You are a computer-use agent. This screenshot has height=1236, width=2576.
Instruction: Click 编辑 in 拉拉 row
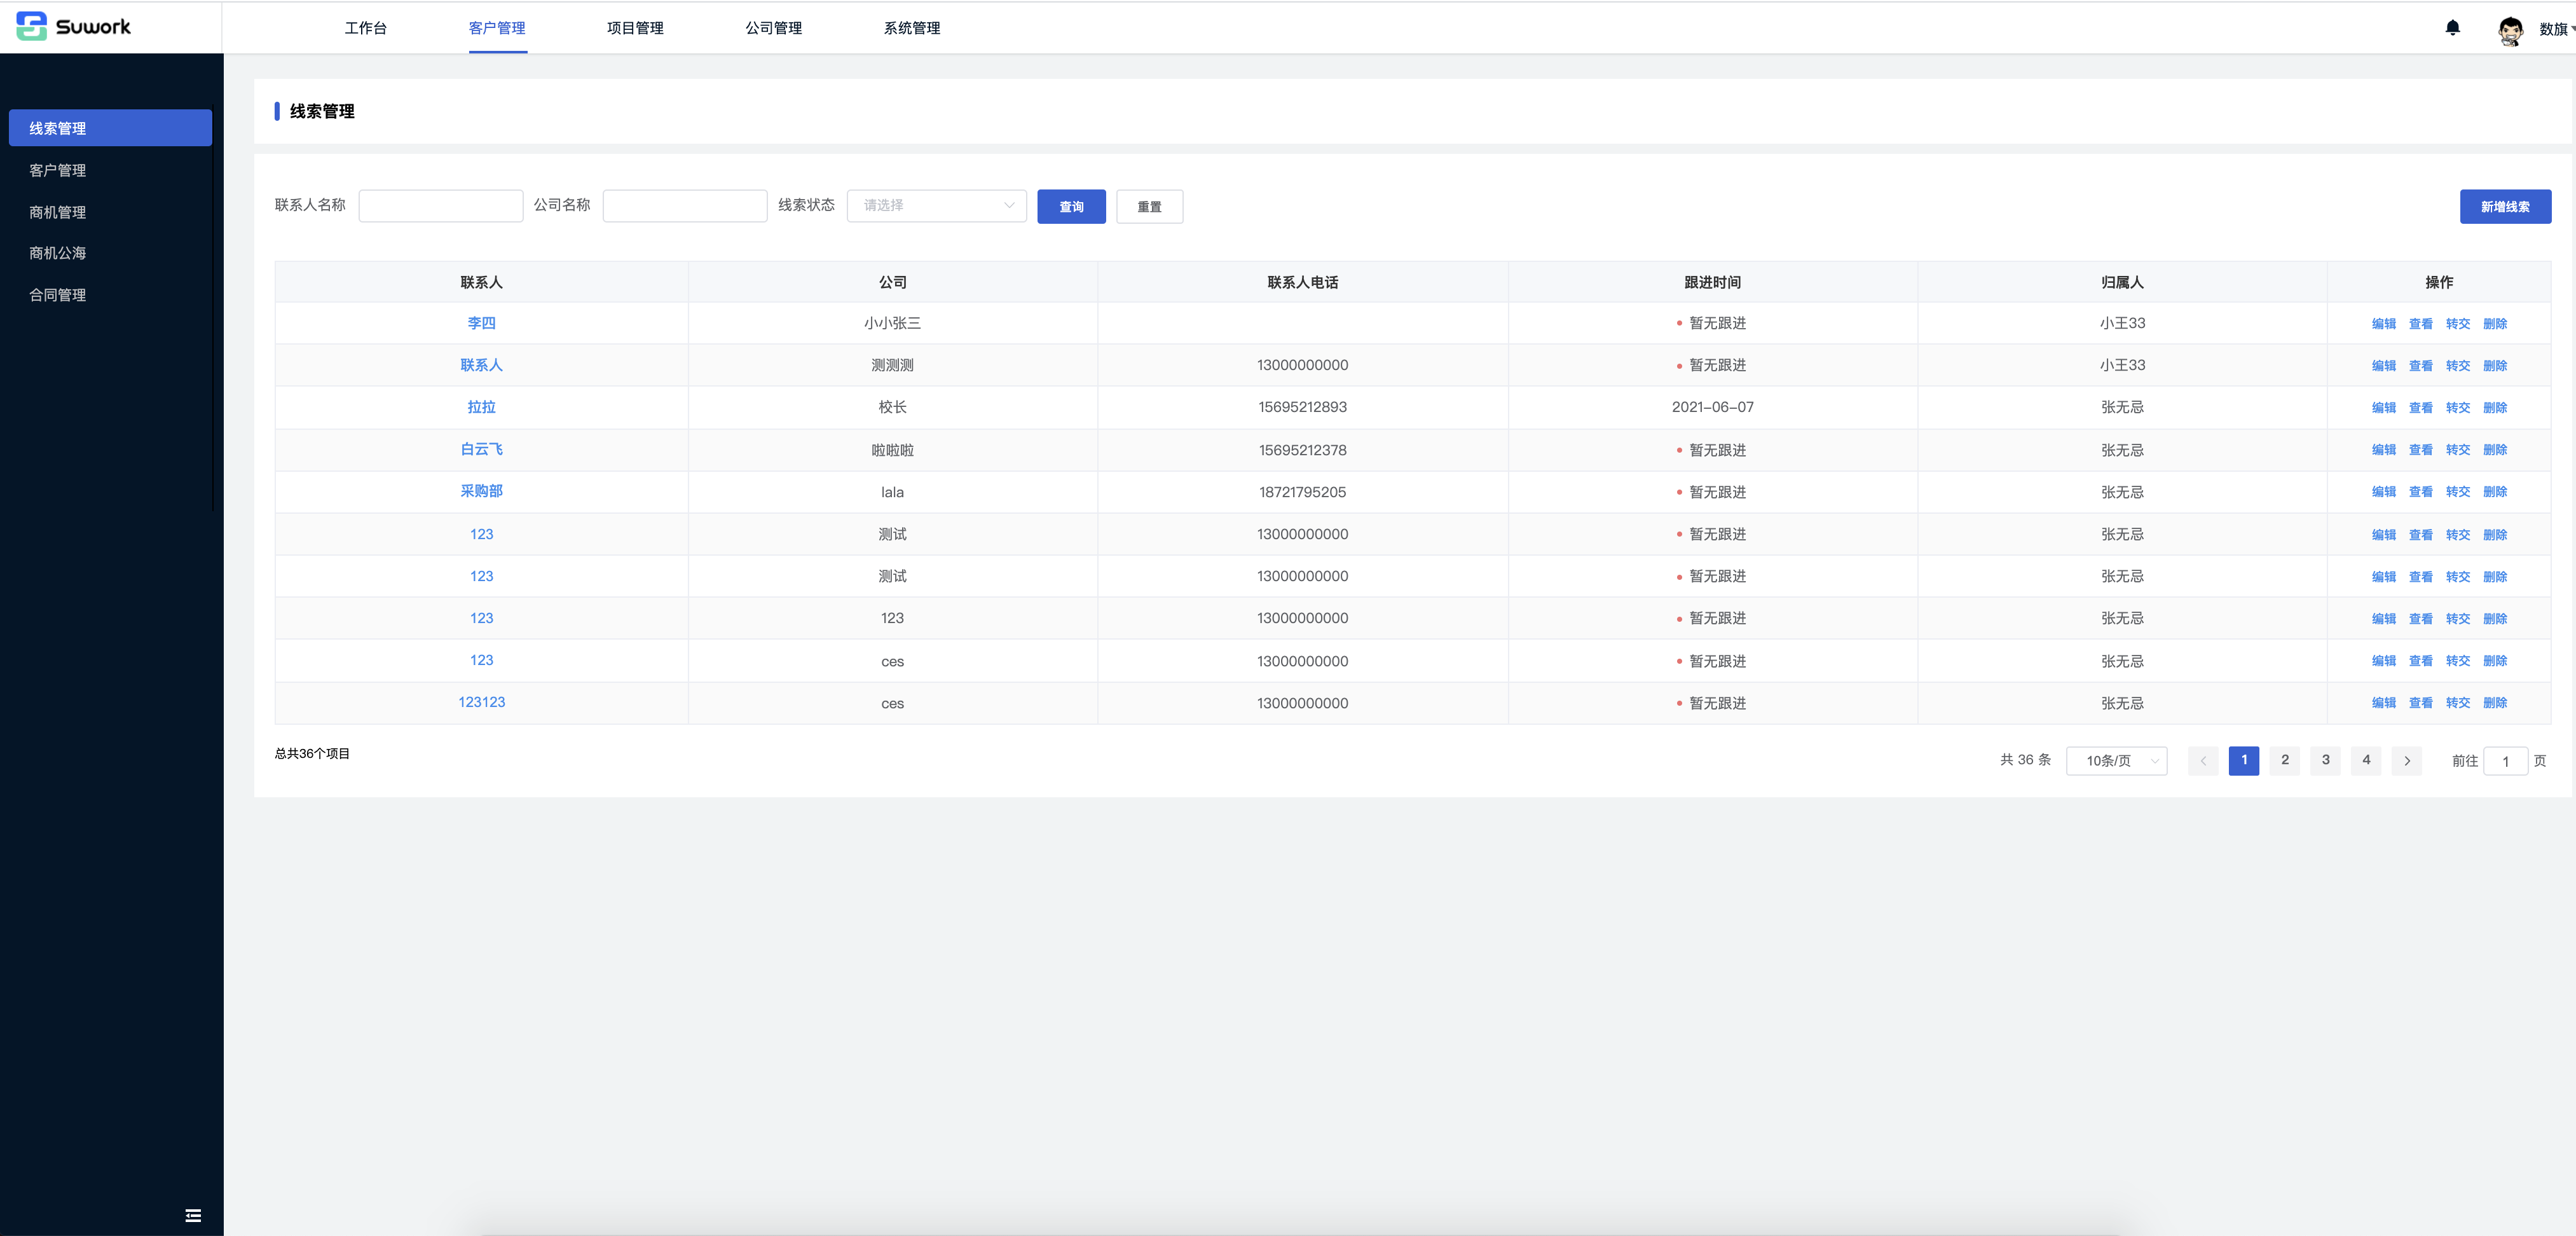pos(2383,408)
